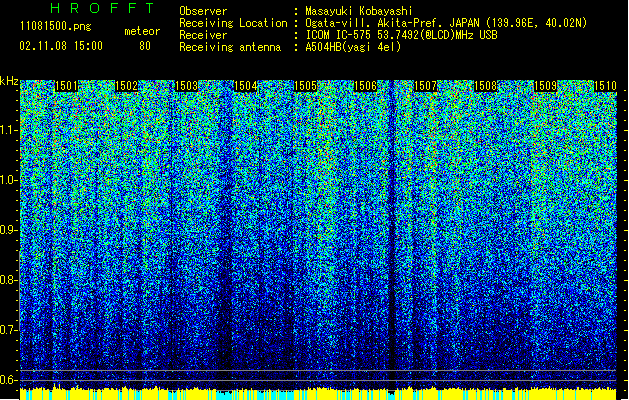The width and height of the screenshot is (629, 400).
Task: Click the Observer label
Action: pos(203,11)
